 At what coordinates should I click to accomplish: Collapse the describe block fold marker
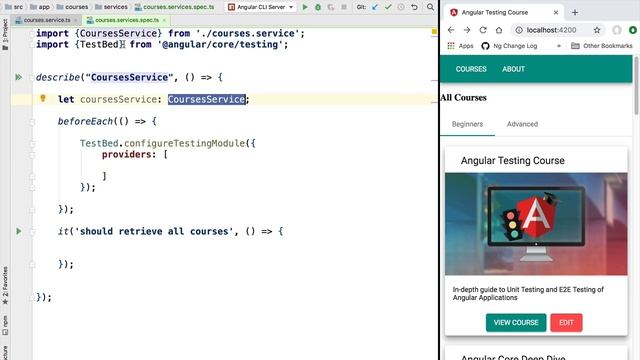(32, 77)
